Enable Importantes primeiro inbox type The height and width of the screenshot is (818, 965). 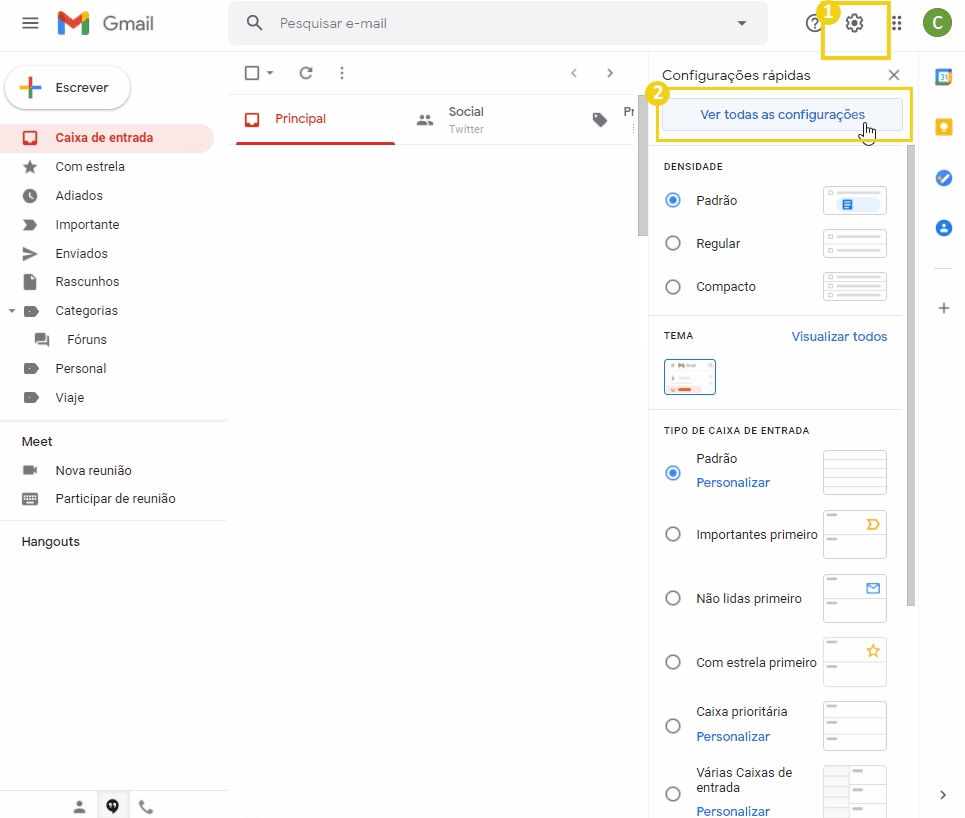point(672,535)
